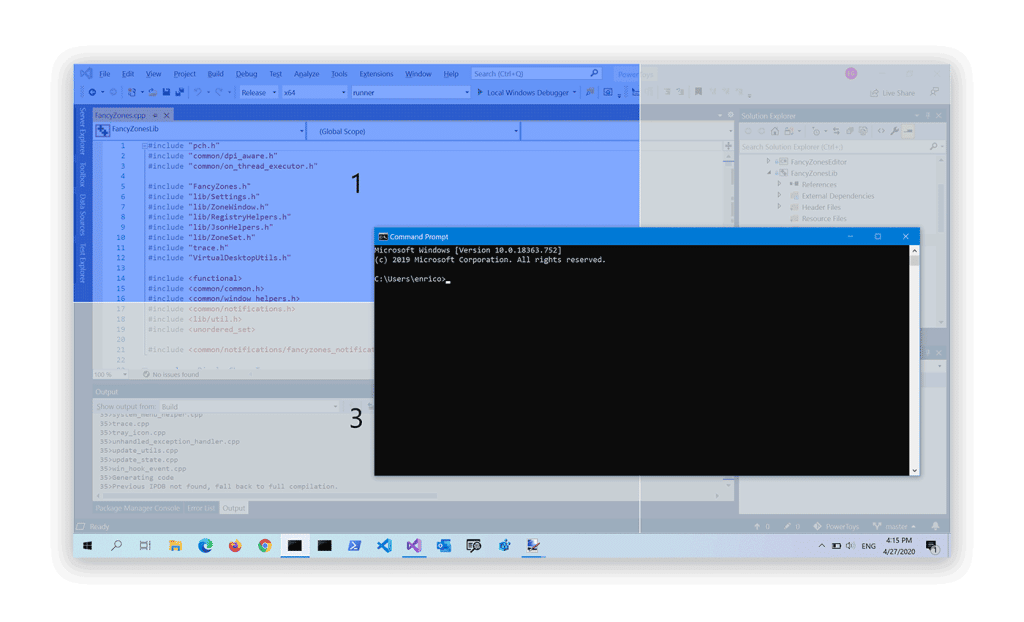1024x622 pixels.
Task: Expand the Header Files folder
Action: (x=780, y=208)
